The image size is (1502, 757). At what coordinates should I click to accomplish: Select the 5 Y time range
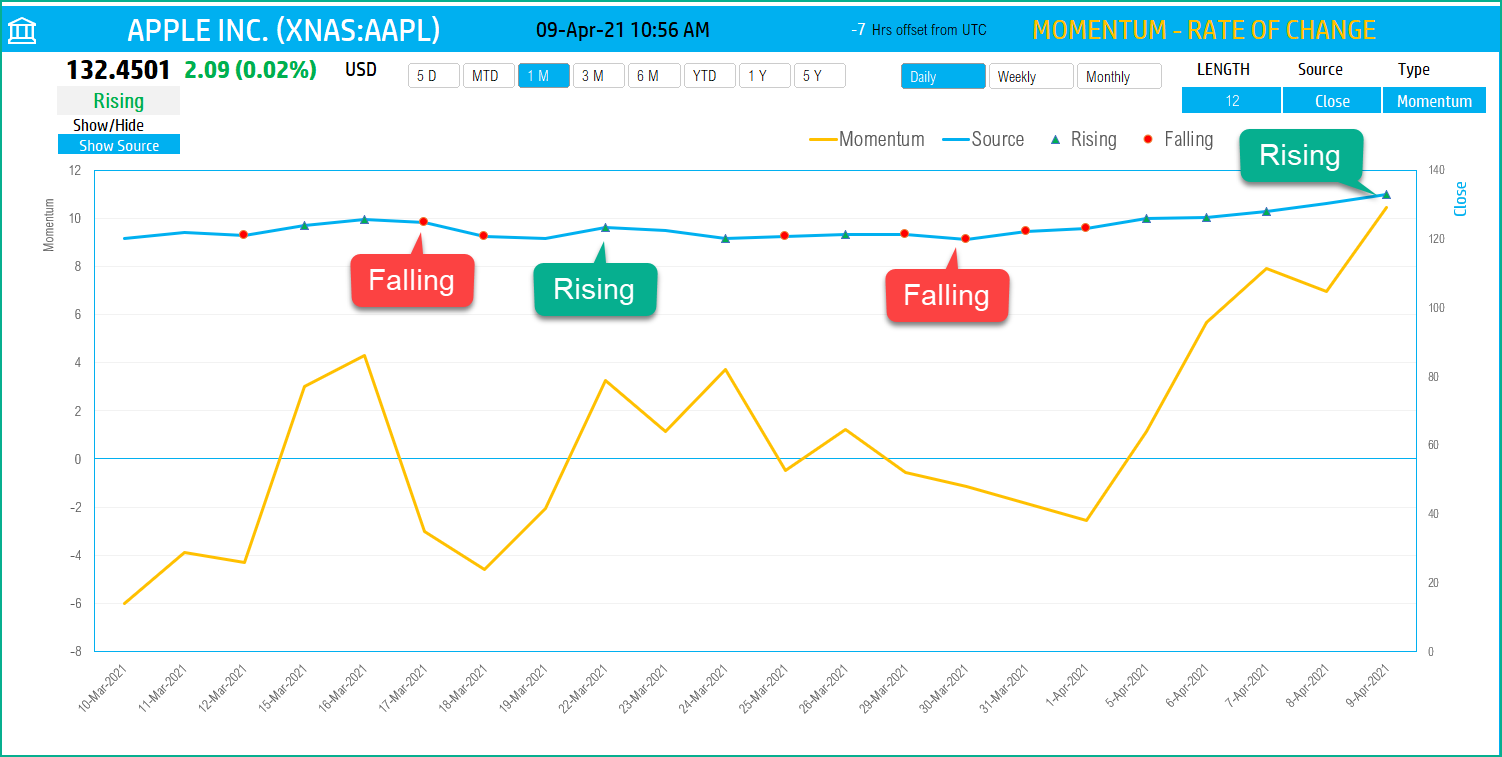[820, 76]
